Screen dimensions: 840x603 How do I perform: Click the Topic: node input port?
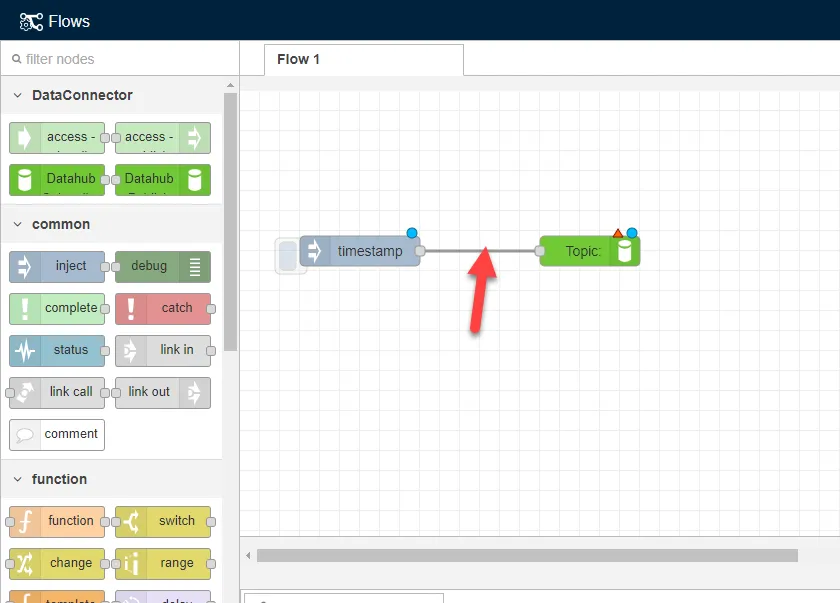click(539, 251)
